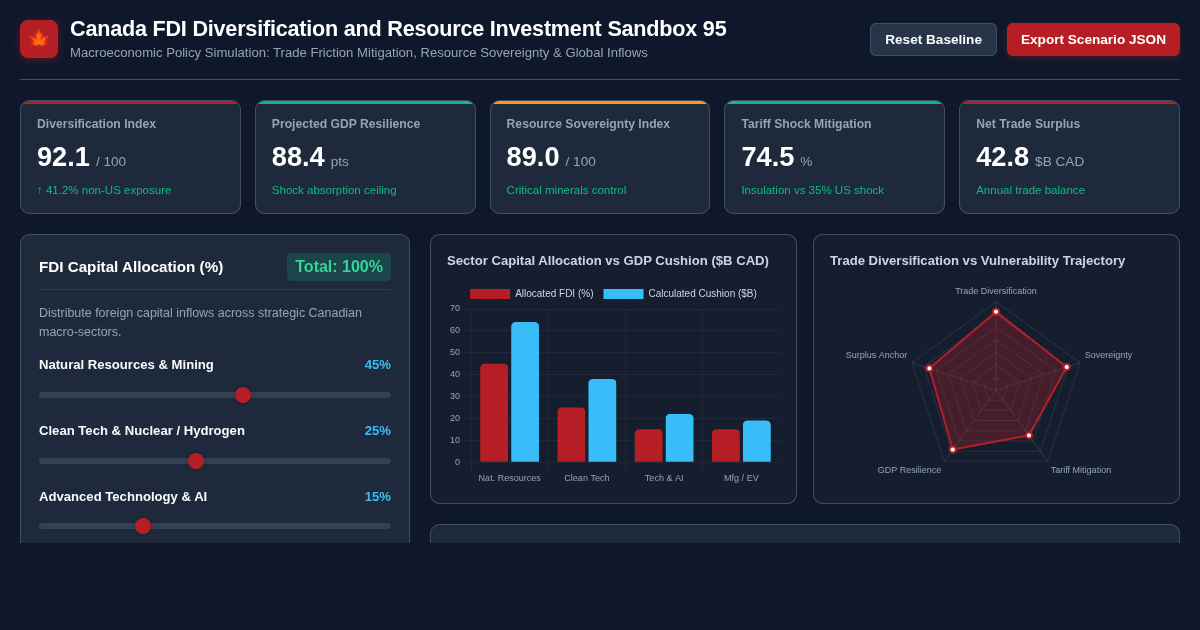Click the Surplus Anchor radar data point
This screenshot has height=630, width=1200.
pos(929,368)
